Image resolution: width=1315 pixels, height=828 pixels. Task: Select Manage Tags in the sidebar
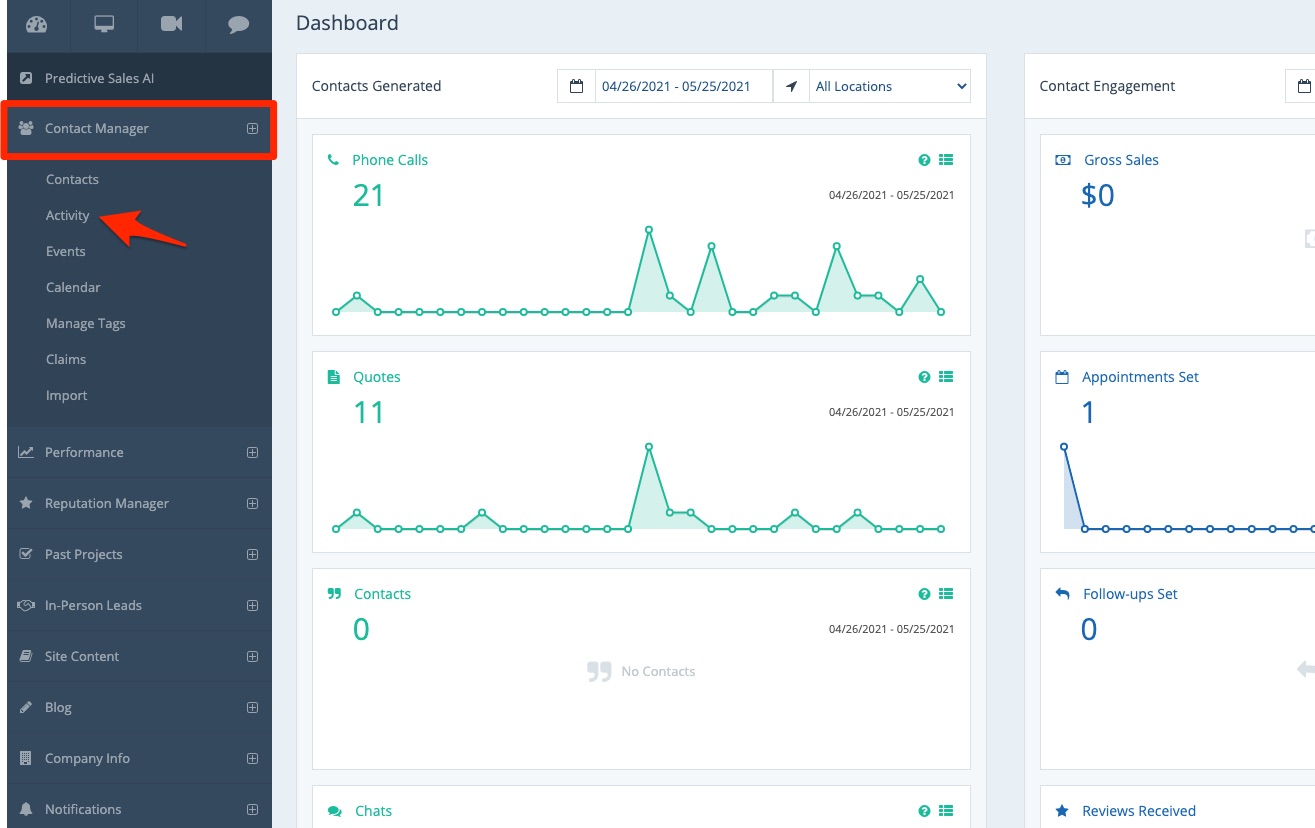pyautogui.click(x=86, y=323)
